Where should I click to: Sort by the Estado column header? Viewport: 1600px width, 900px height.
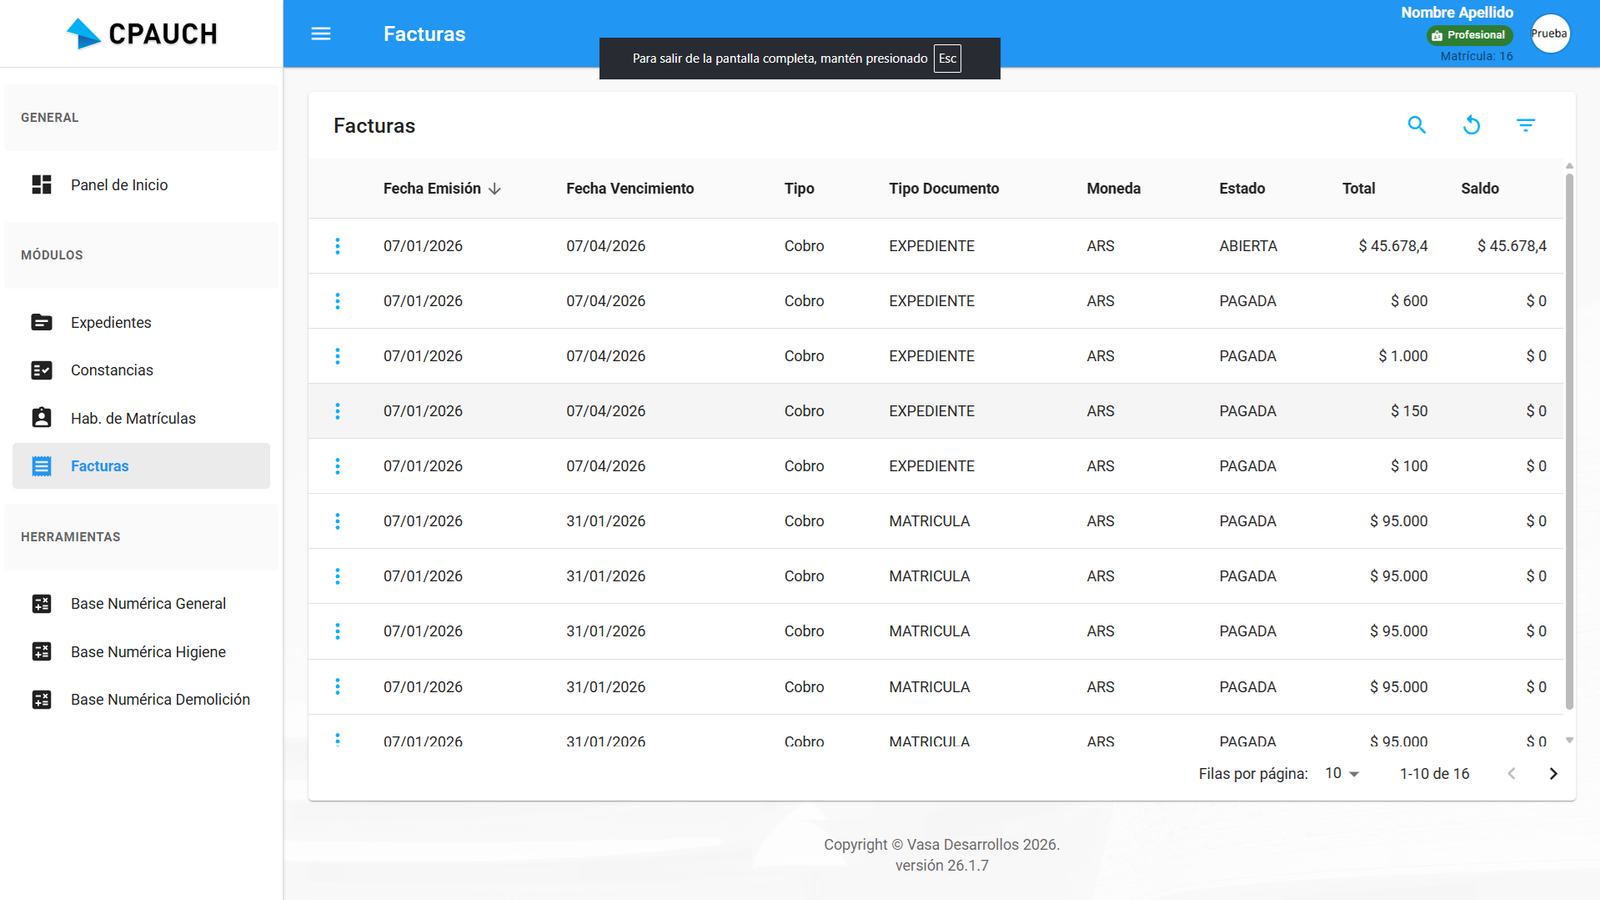pos(1242,188)
